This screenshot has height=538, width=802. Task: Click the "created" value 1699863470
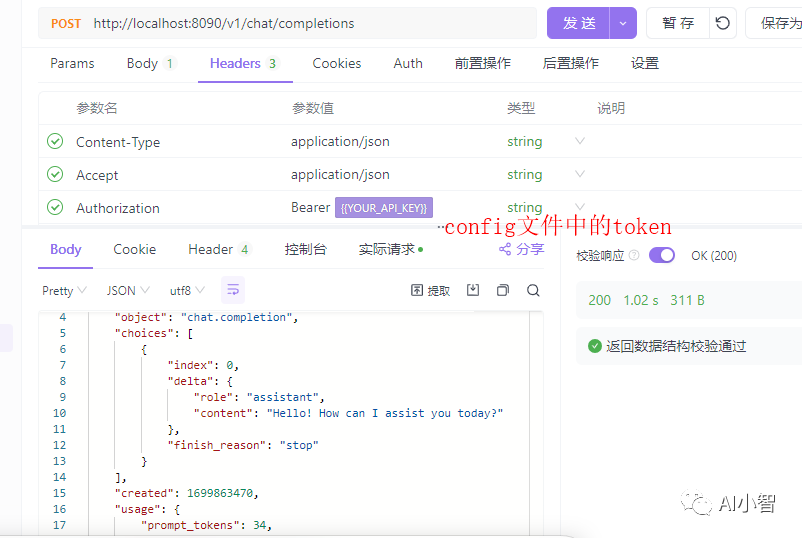[x=219, y=493]
